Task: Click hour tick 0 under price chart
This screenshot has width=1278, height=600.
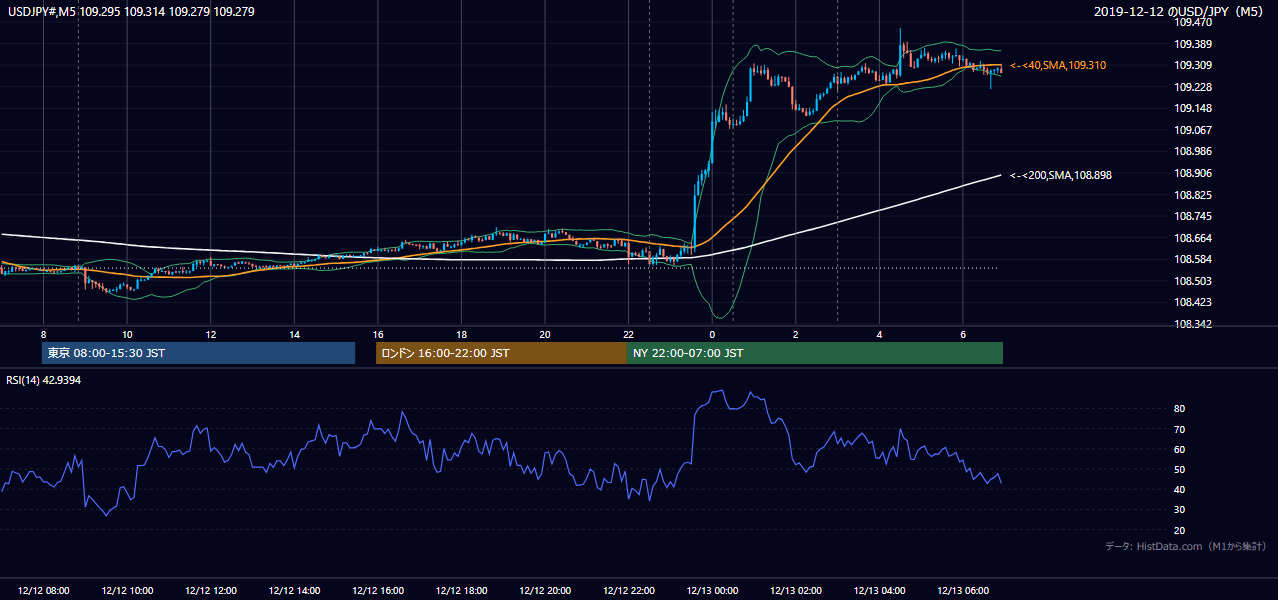Action: [712, 334]
